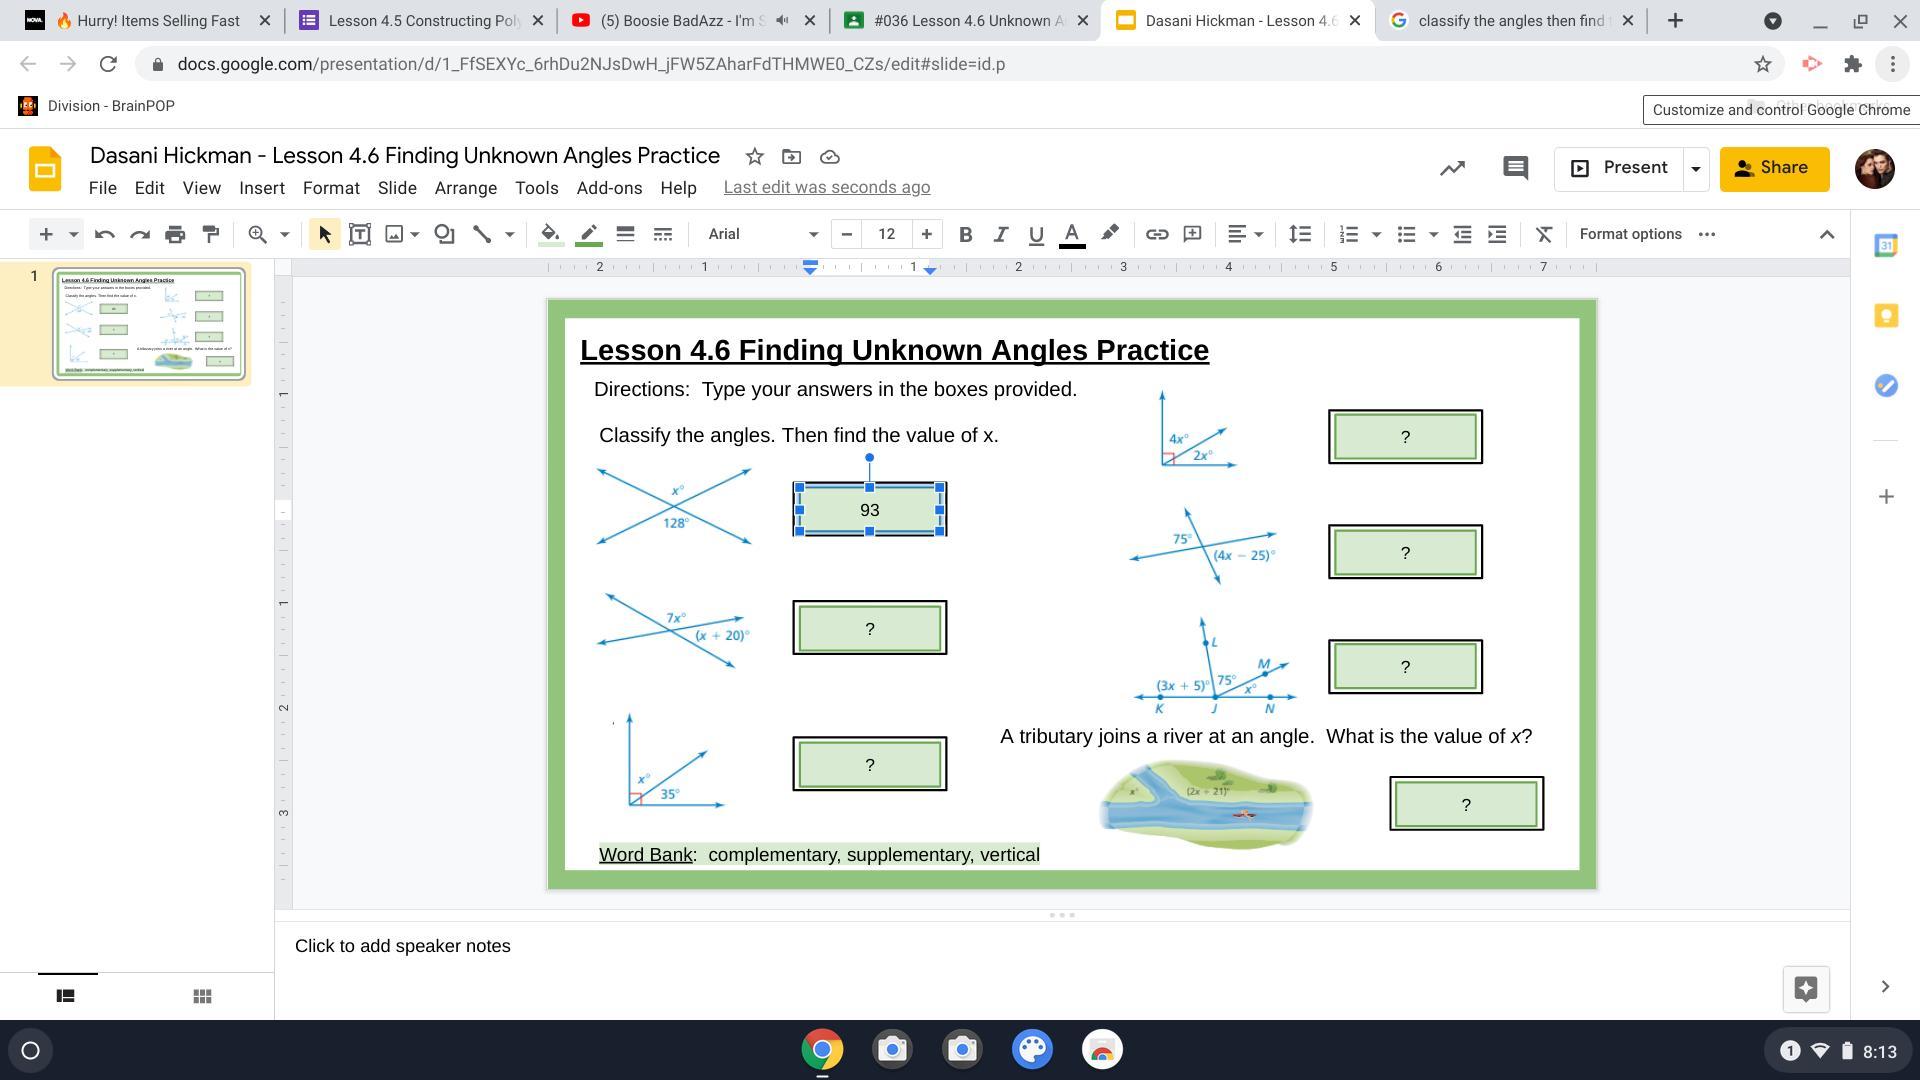Open the Zoom dropdown arrow
The height and width of the screenshot is (1080, 1920).
284,234
